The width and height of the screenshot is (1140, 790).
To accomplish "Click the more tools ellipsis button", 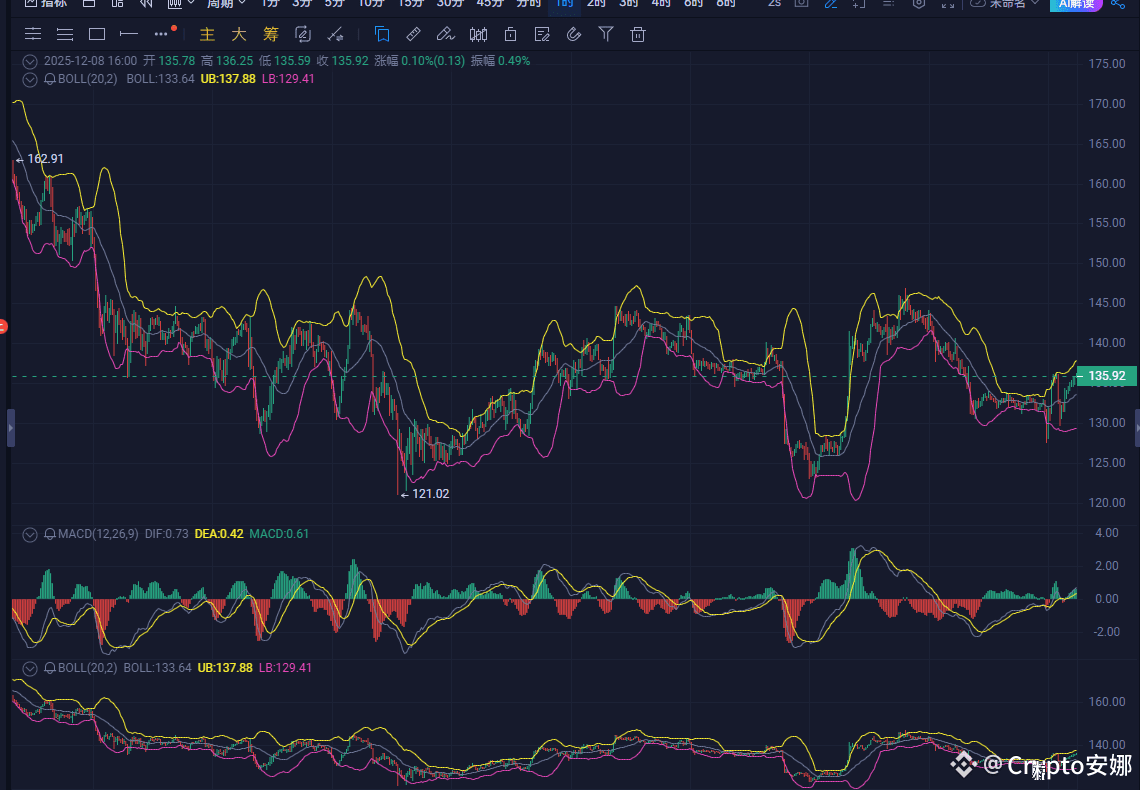I will click(x=162, y=34).
